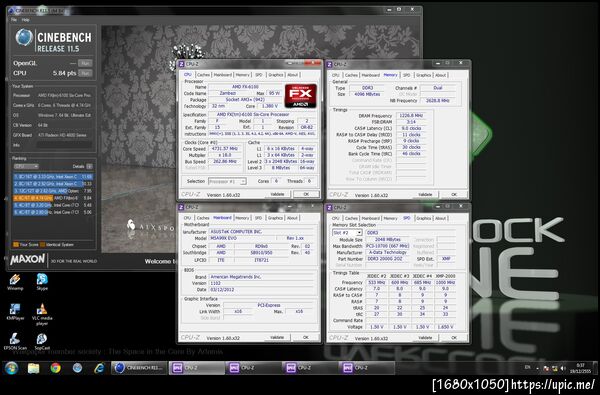Launch VLC media player desktop icon
This screenshot has height=395, width=600.
click(42, 314)
